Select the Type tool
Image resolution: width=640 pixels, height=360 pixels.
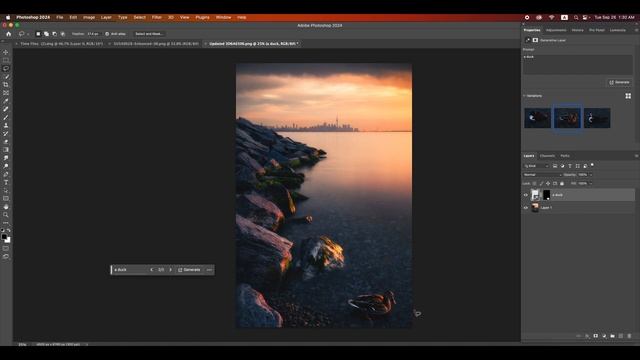click(x=6, y=182)
